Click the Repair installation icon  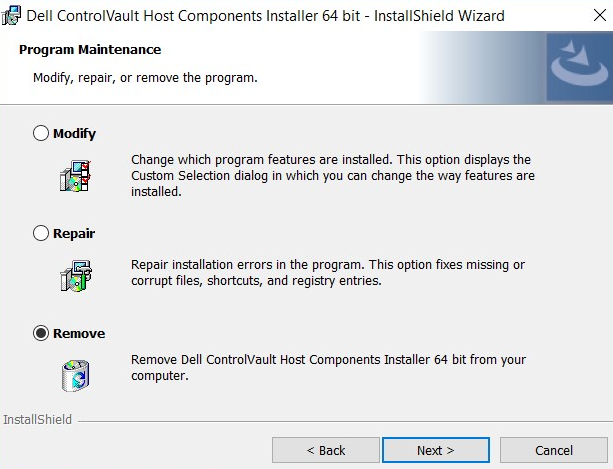click(76, 273)
